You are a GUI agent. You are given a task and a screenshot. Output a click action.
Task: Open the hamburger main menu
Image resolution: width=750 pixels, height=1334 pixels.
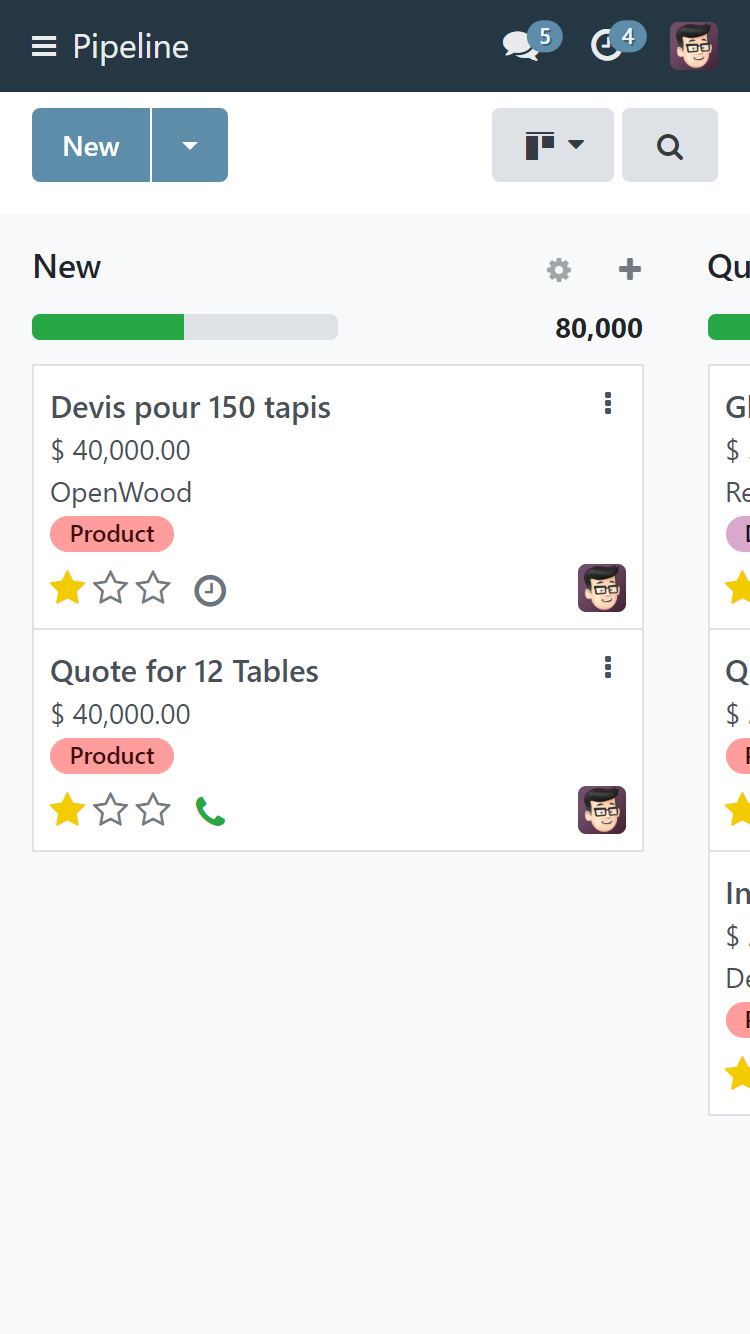click(x=44, y=46)
